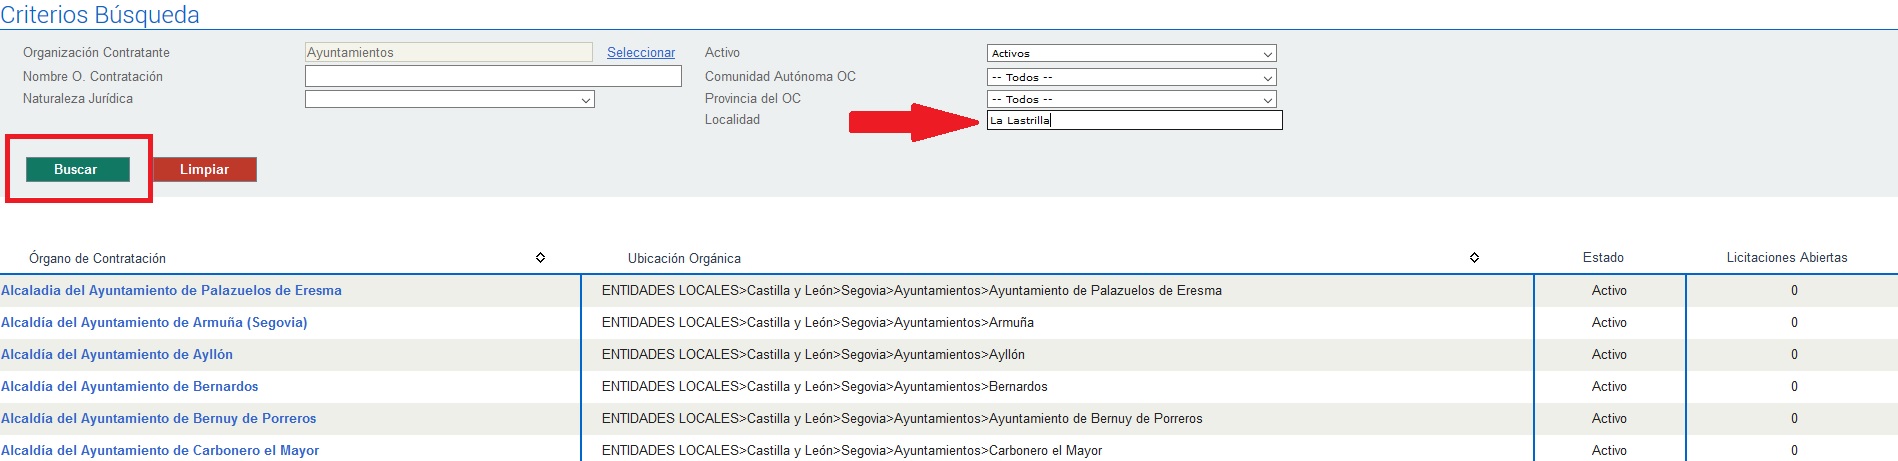Image resolution: width=1898 pixels, height=461 pixels.
Task: Open Alcaldía del Ayuntamiento de Bernardos
Action: click(130, 387)
